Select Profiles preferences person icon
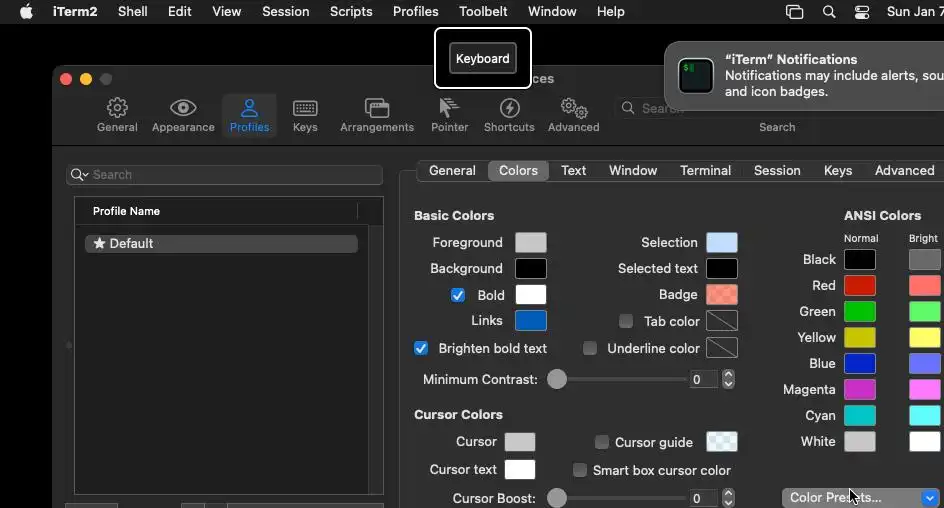This screenshot has width=944, height=508. pos(249,108)
